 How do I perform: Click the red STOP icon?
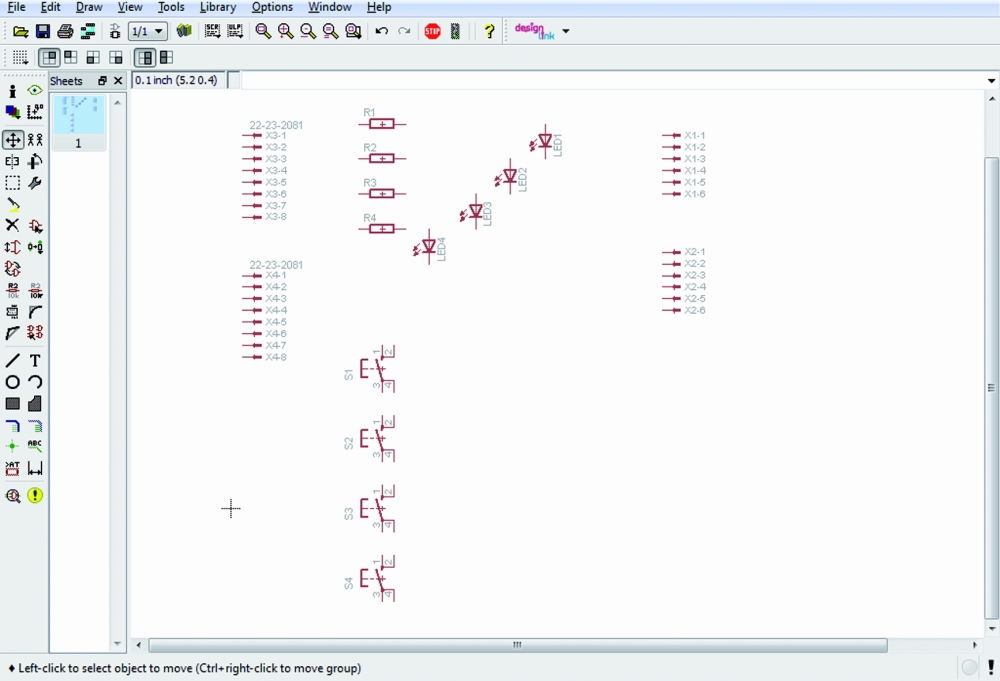(432, 32)
